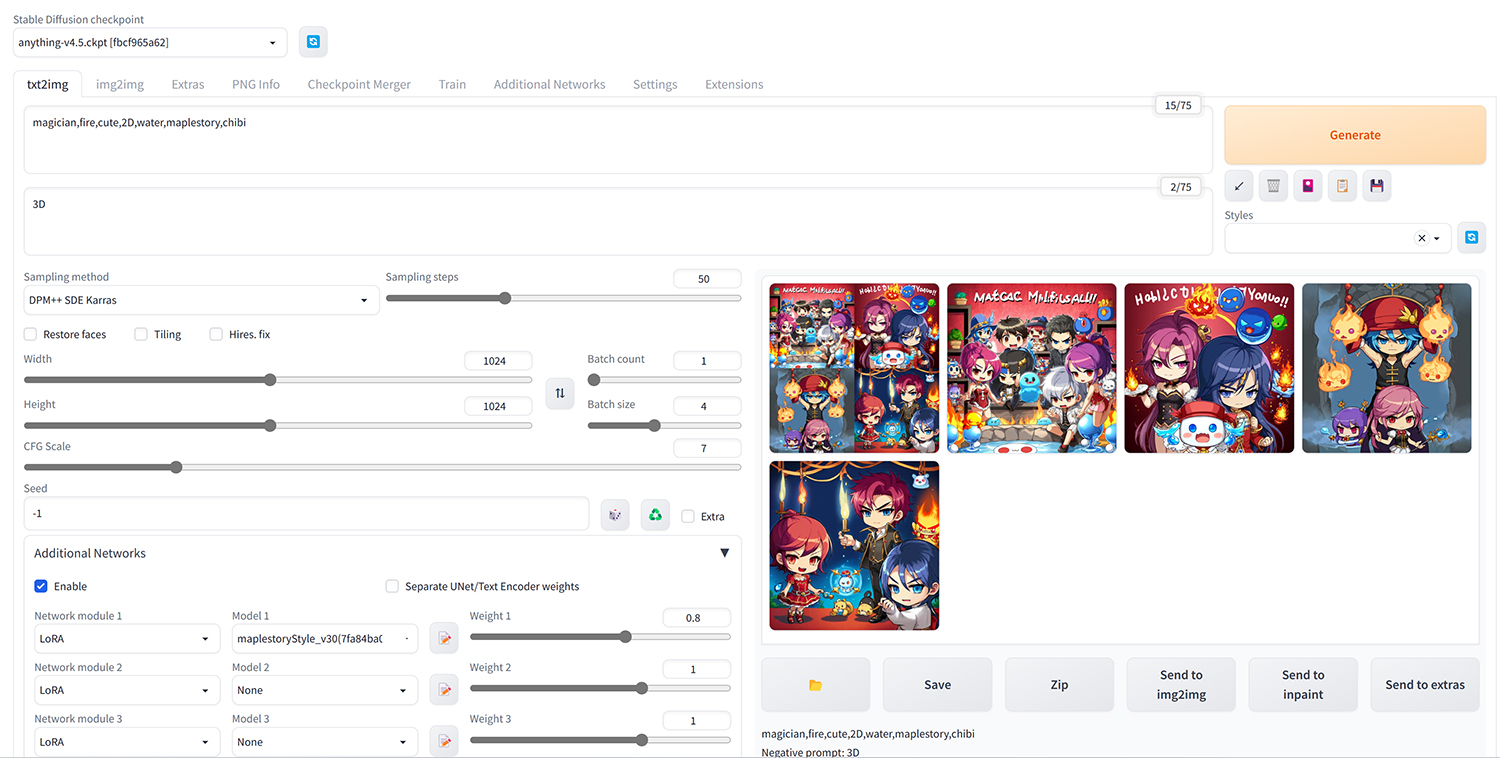Go to the Train tab
Image resolution: width=1500 pixels, height=758 pixels.
click(x=452, y=84)
